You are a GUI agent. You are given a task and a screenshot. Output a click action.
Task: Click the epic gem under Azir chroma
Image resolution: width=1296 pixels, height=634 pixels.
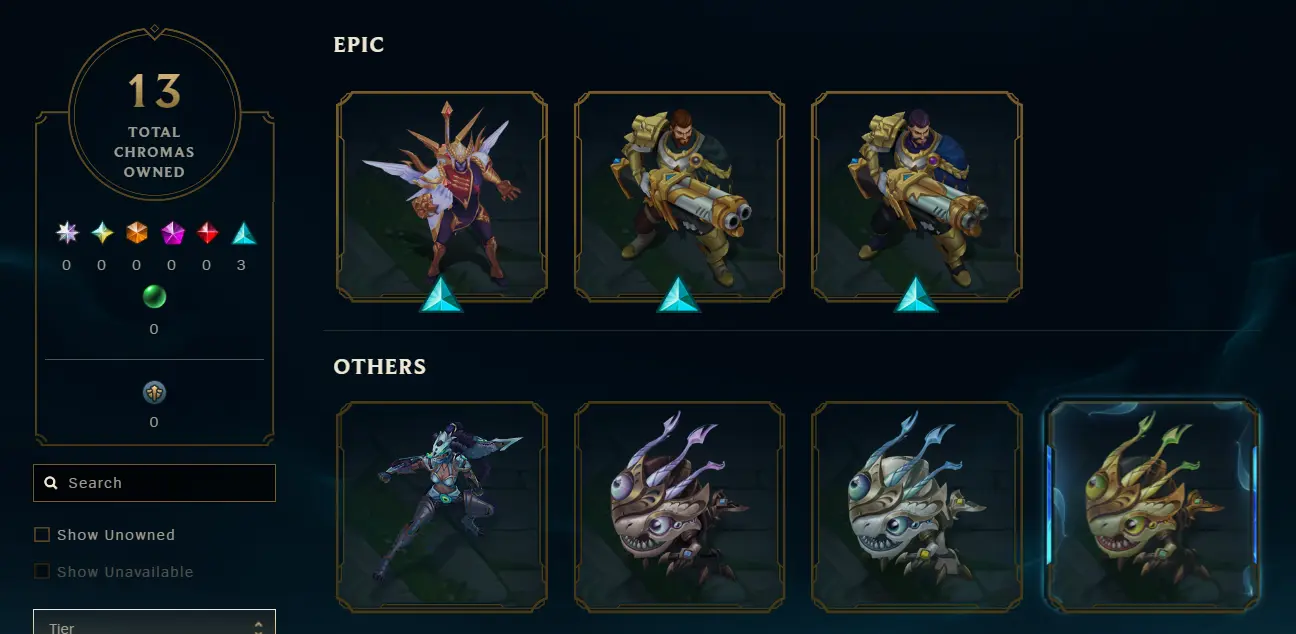pyautogui.click(x=441, y=295)
